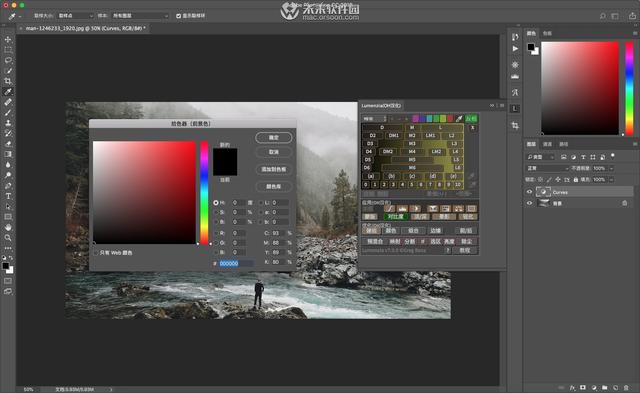
Task: Select the Rectangle shape tool
Action: 8,217
